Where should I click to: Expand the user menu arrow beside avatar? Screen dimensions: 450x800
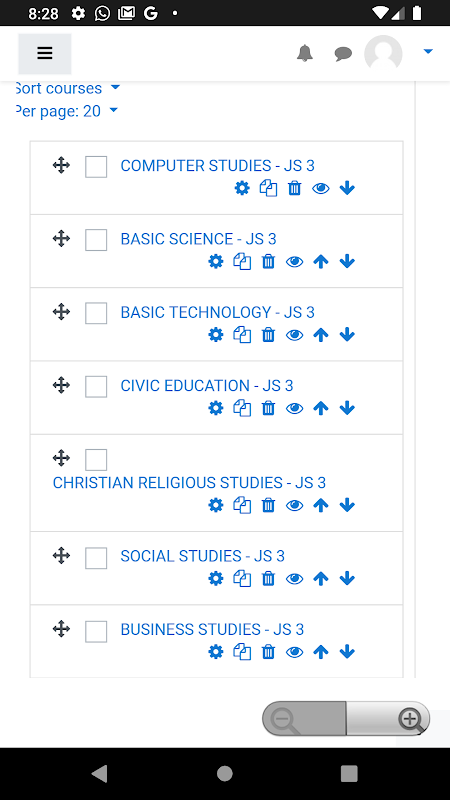tap(428, 51)
